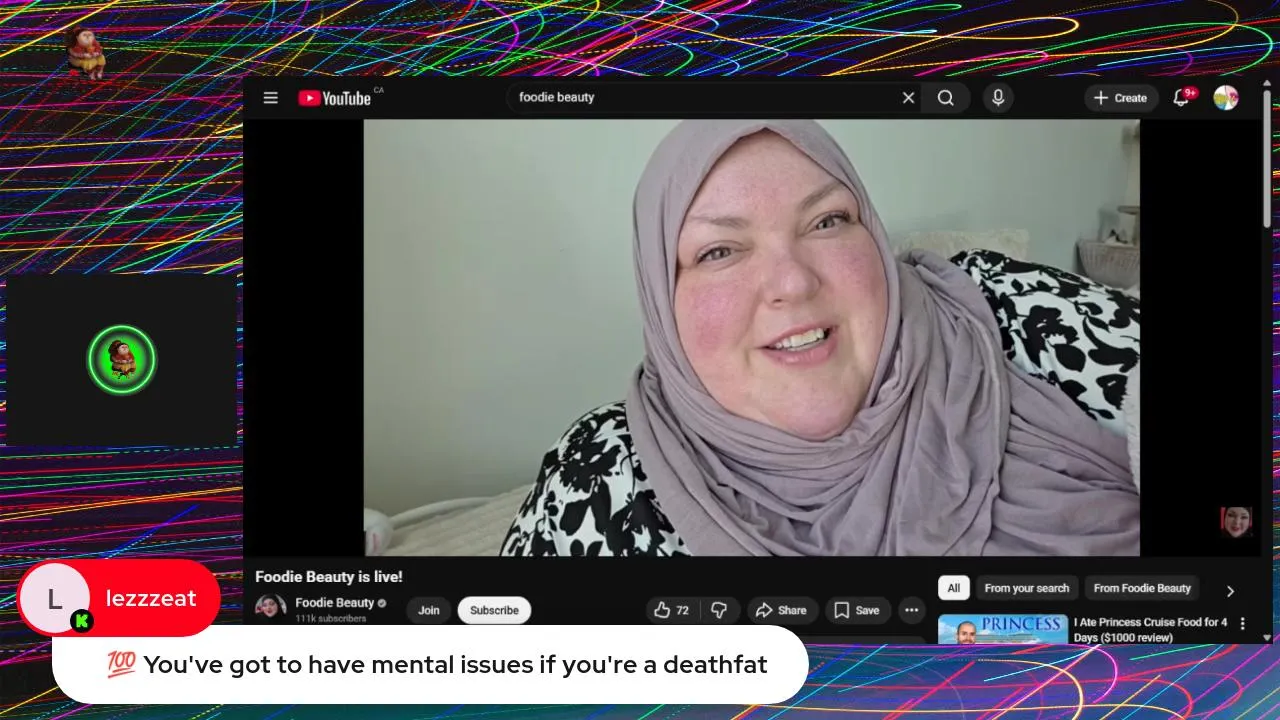Click the page vertical scrollbar

tap(1267, 158)
